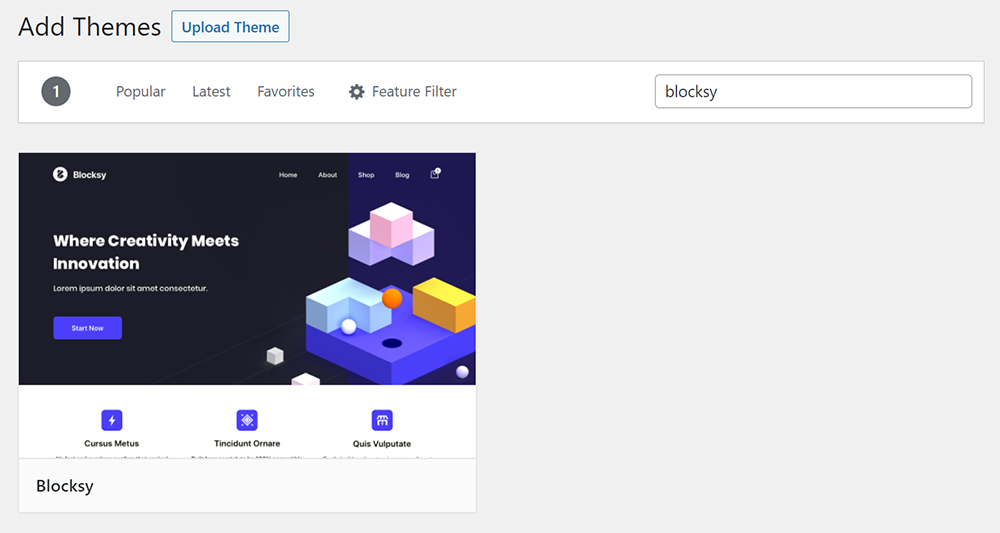Click the Quis Vulputate store icon
Image resolution: width=1000 pixels, height=533 pixels.
point(382,420)
